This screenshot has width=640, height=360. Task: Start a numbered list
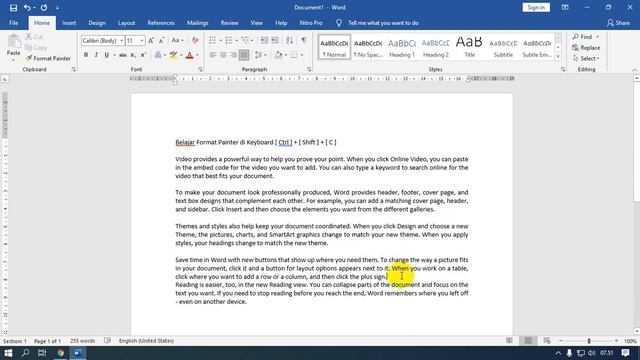pos(229,40)
